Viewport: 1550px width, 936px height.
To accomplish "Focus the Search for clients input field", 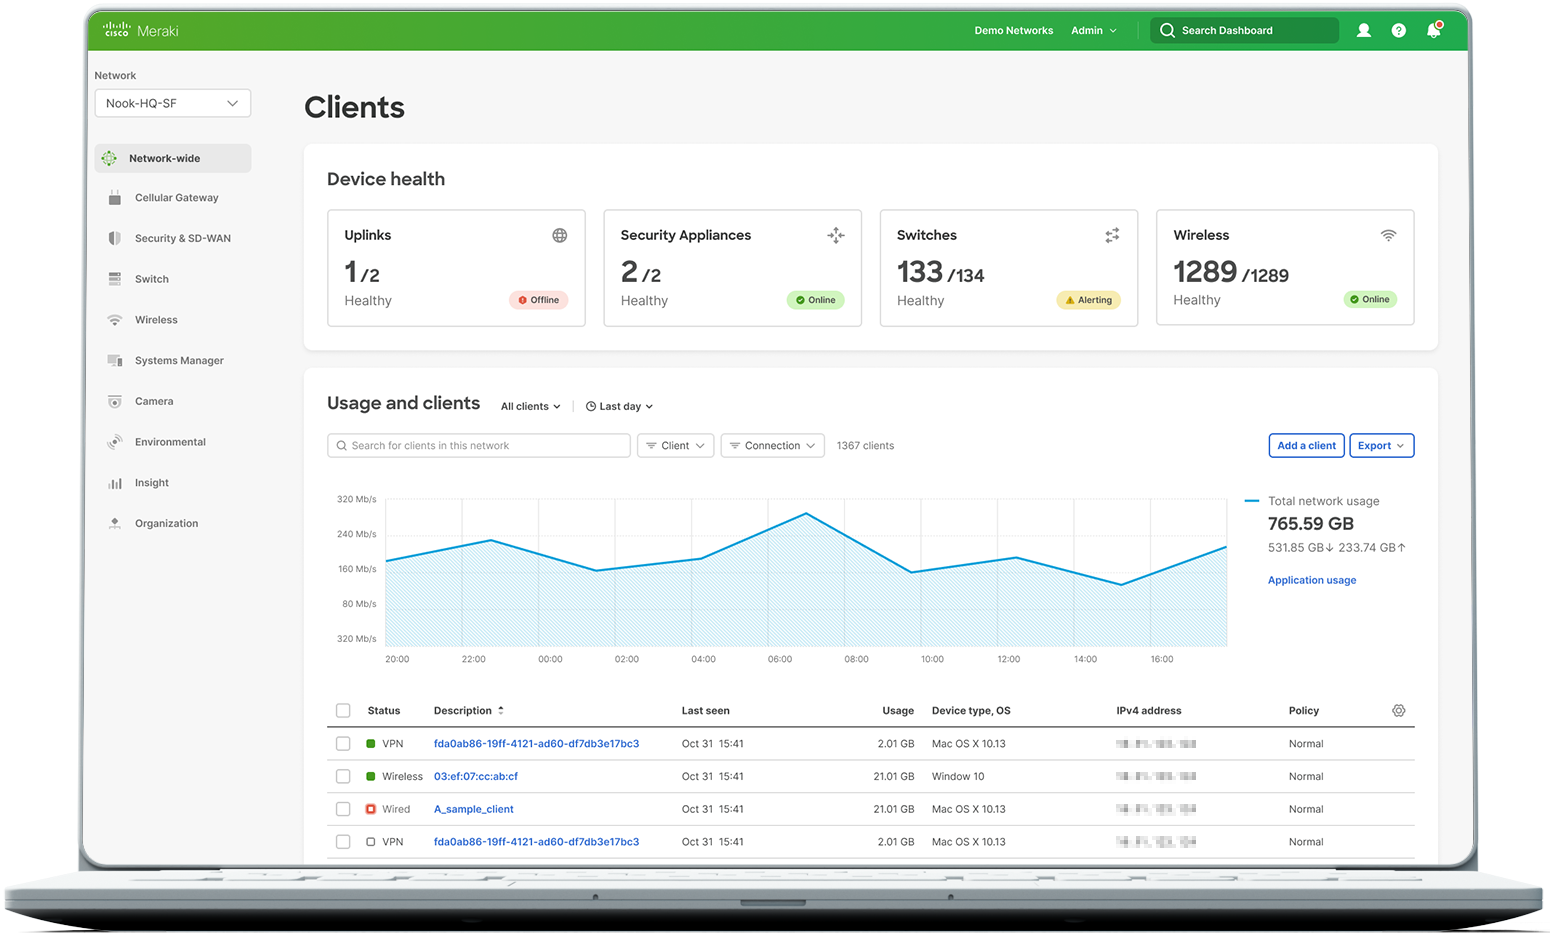I will pyautogui.click(x=479, y=446).
